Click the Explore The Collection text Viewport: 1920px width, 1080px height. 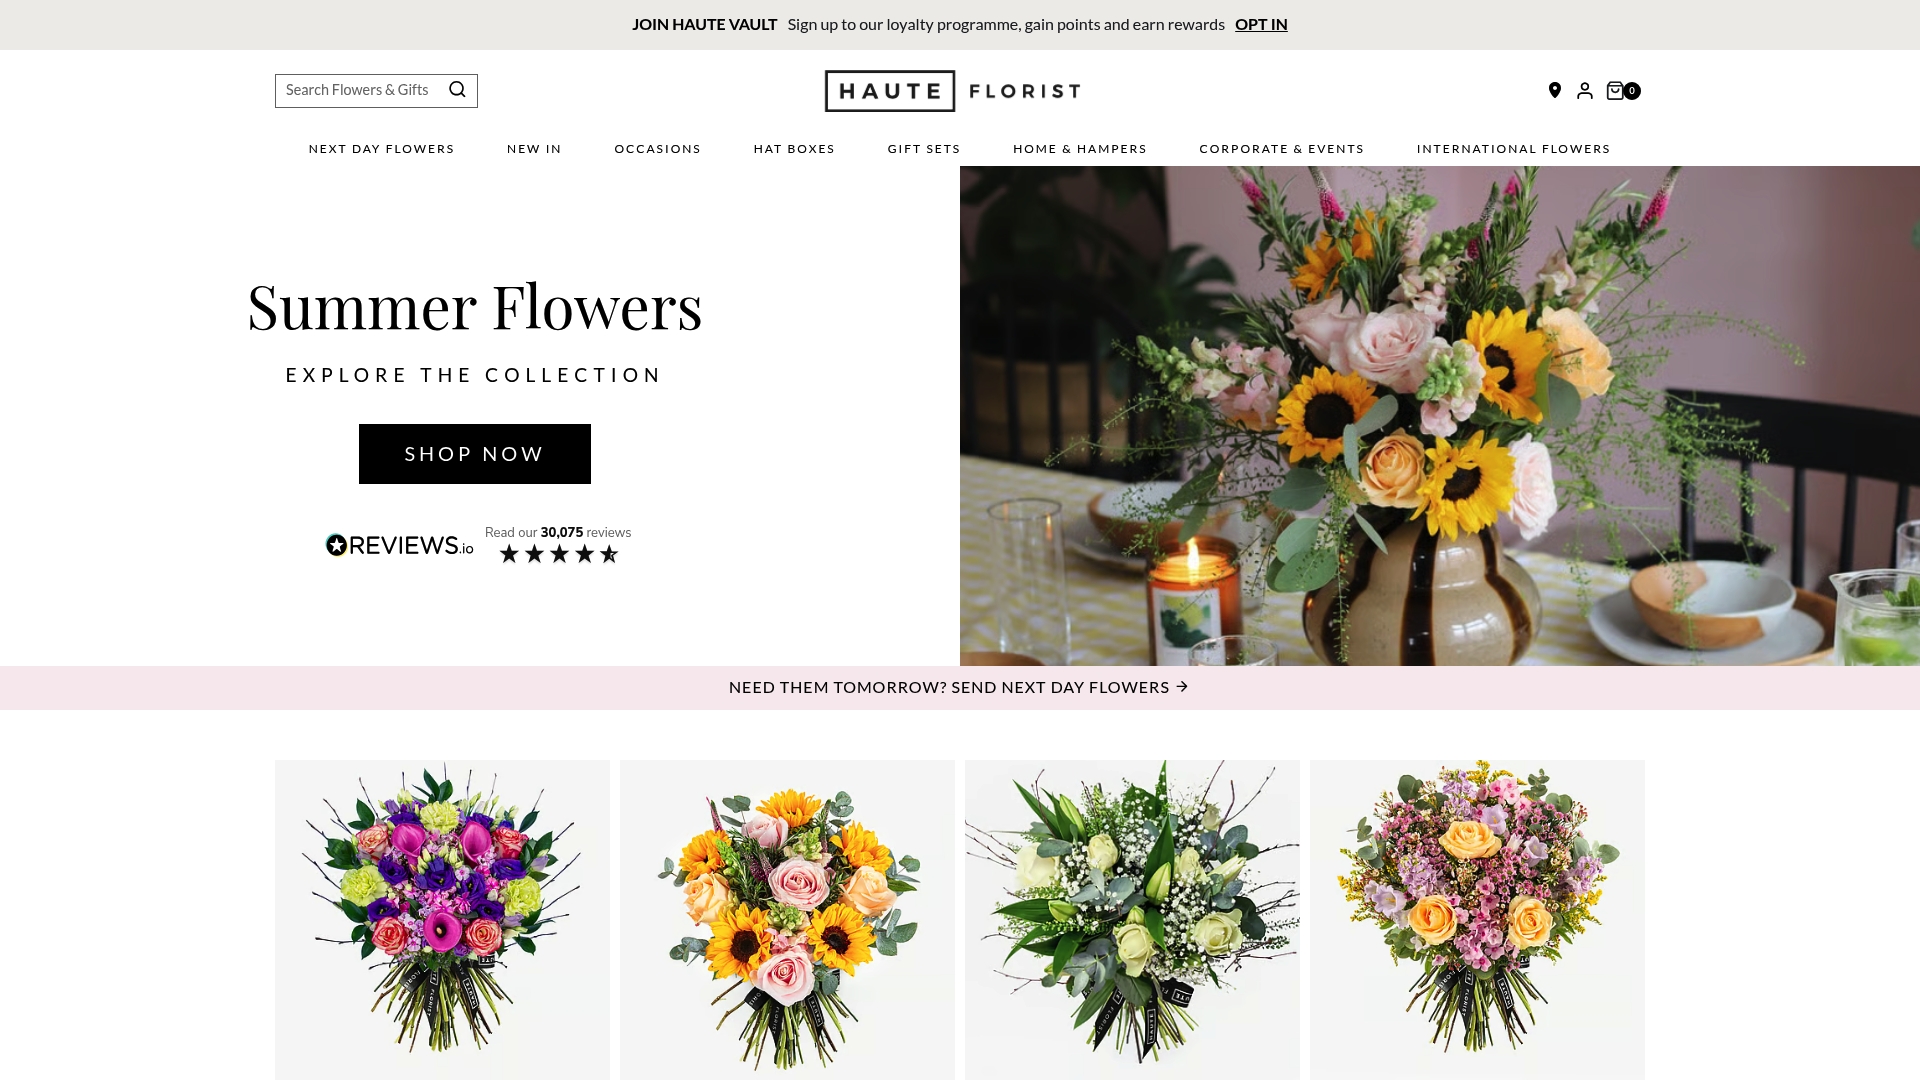tap(475, 375)
